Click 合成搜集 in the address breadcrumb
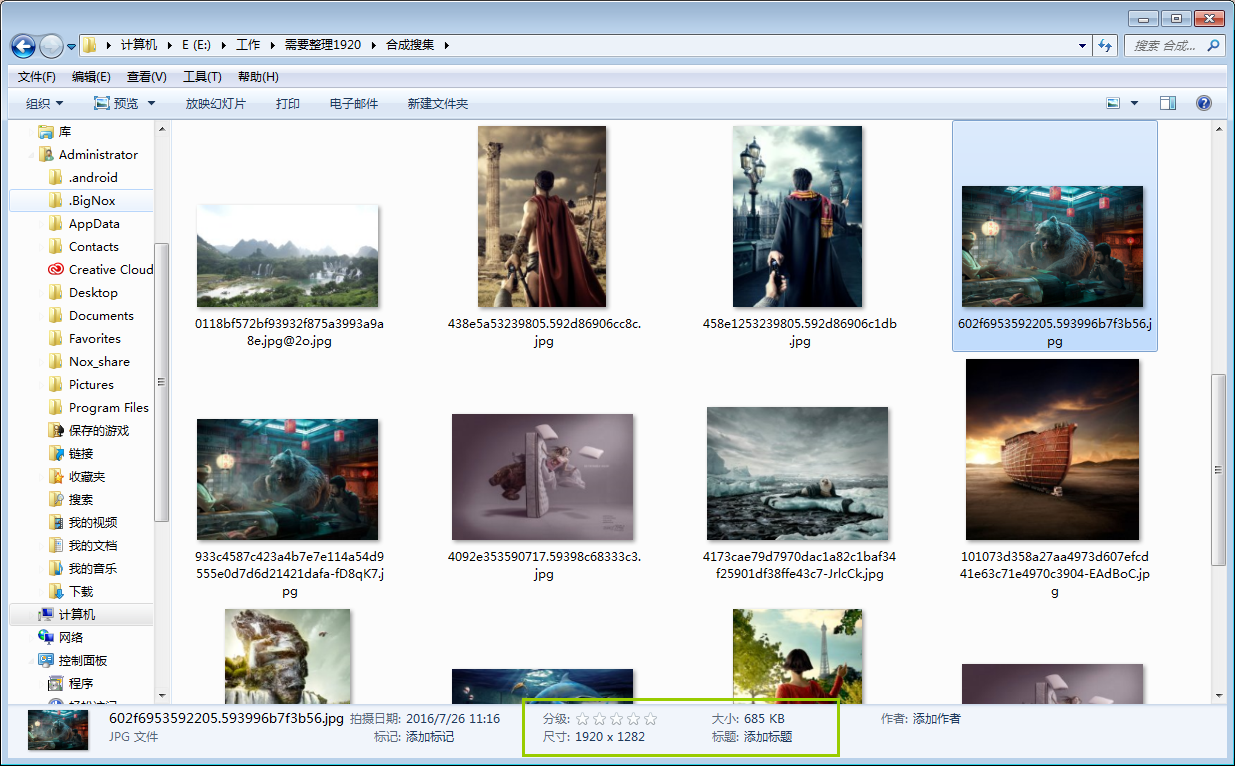This screenshot has height=766, width=1235. pos(410,45)
